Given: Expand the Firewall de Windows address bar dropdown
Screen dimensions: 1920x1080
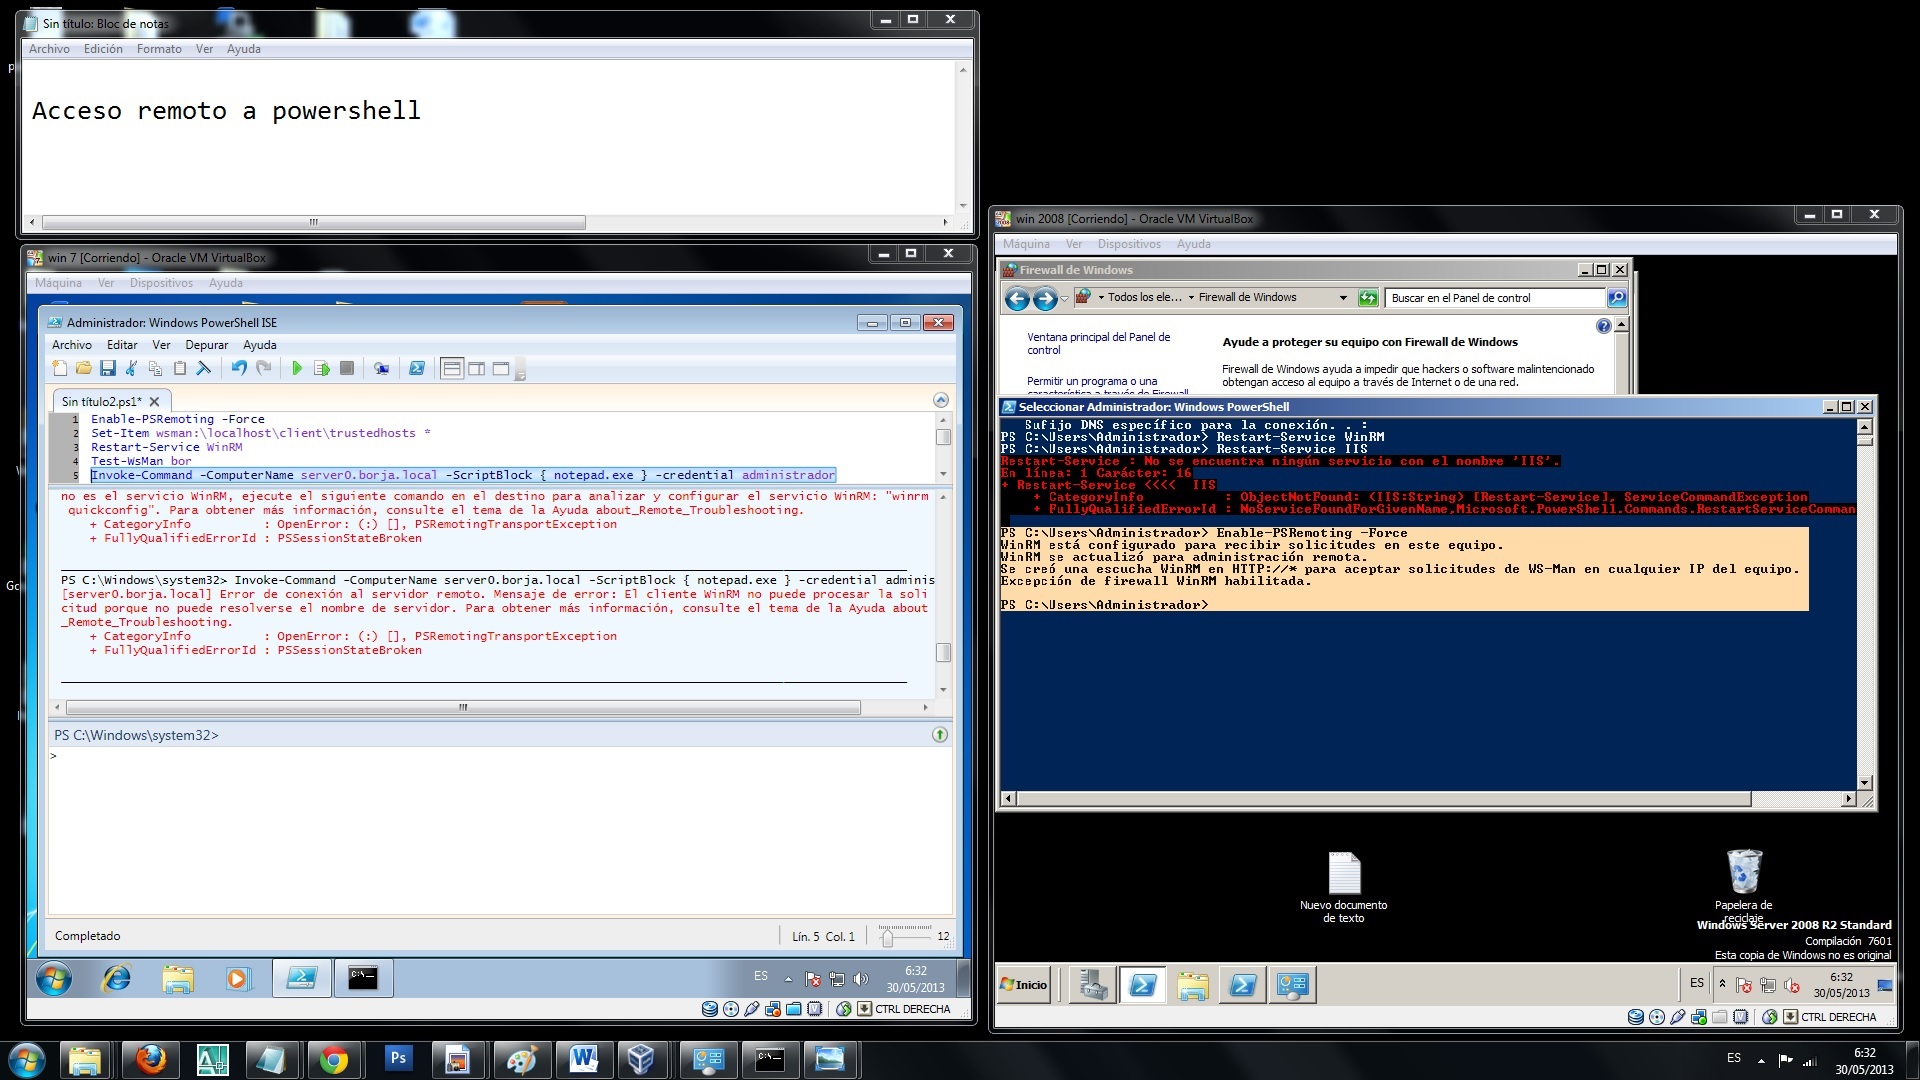Looking at the screenshot, I should tap(1342, 298).
